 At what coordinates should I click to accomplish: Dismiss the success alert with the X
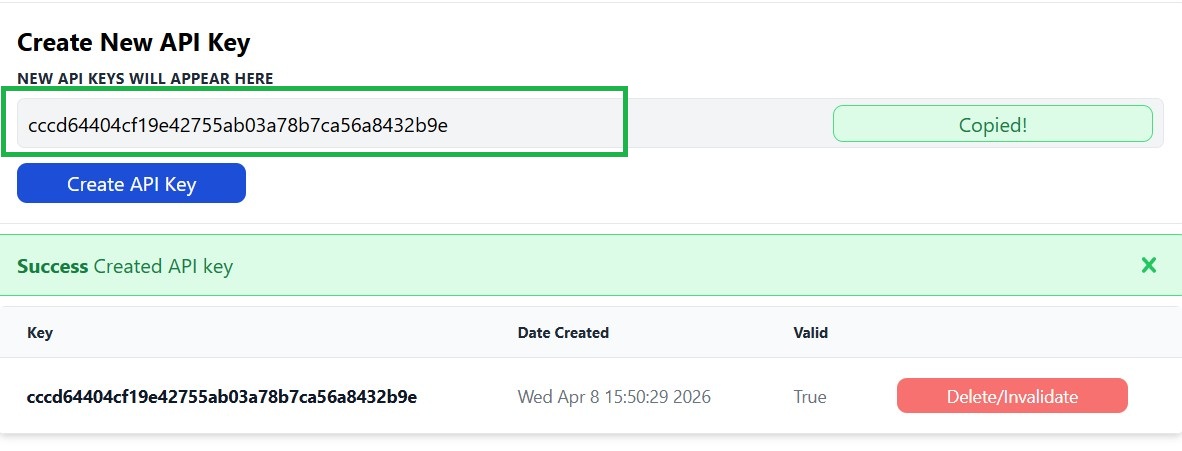(x=1149, y=265)
